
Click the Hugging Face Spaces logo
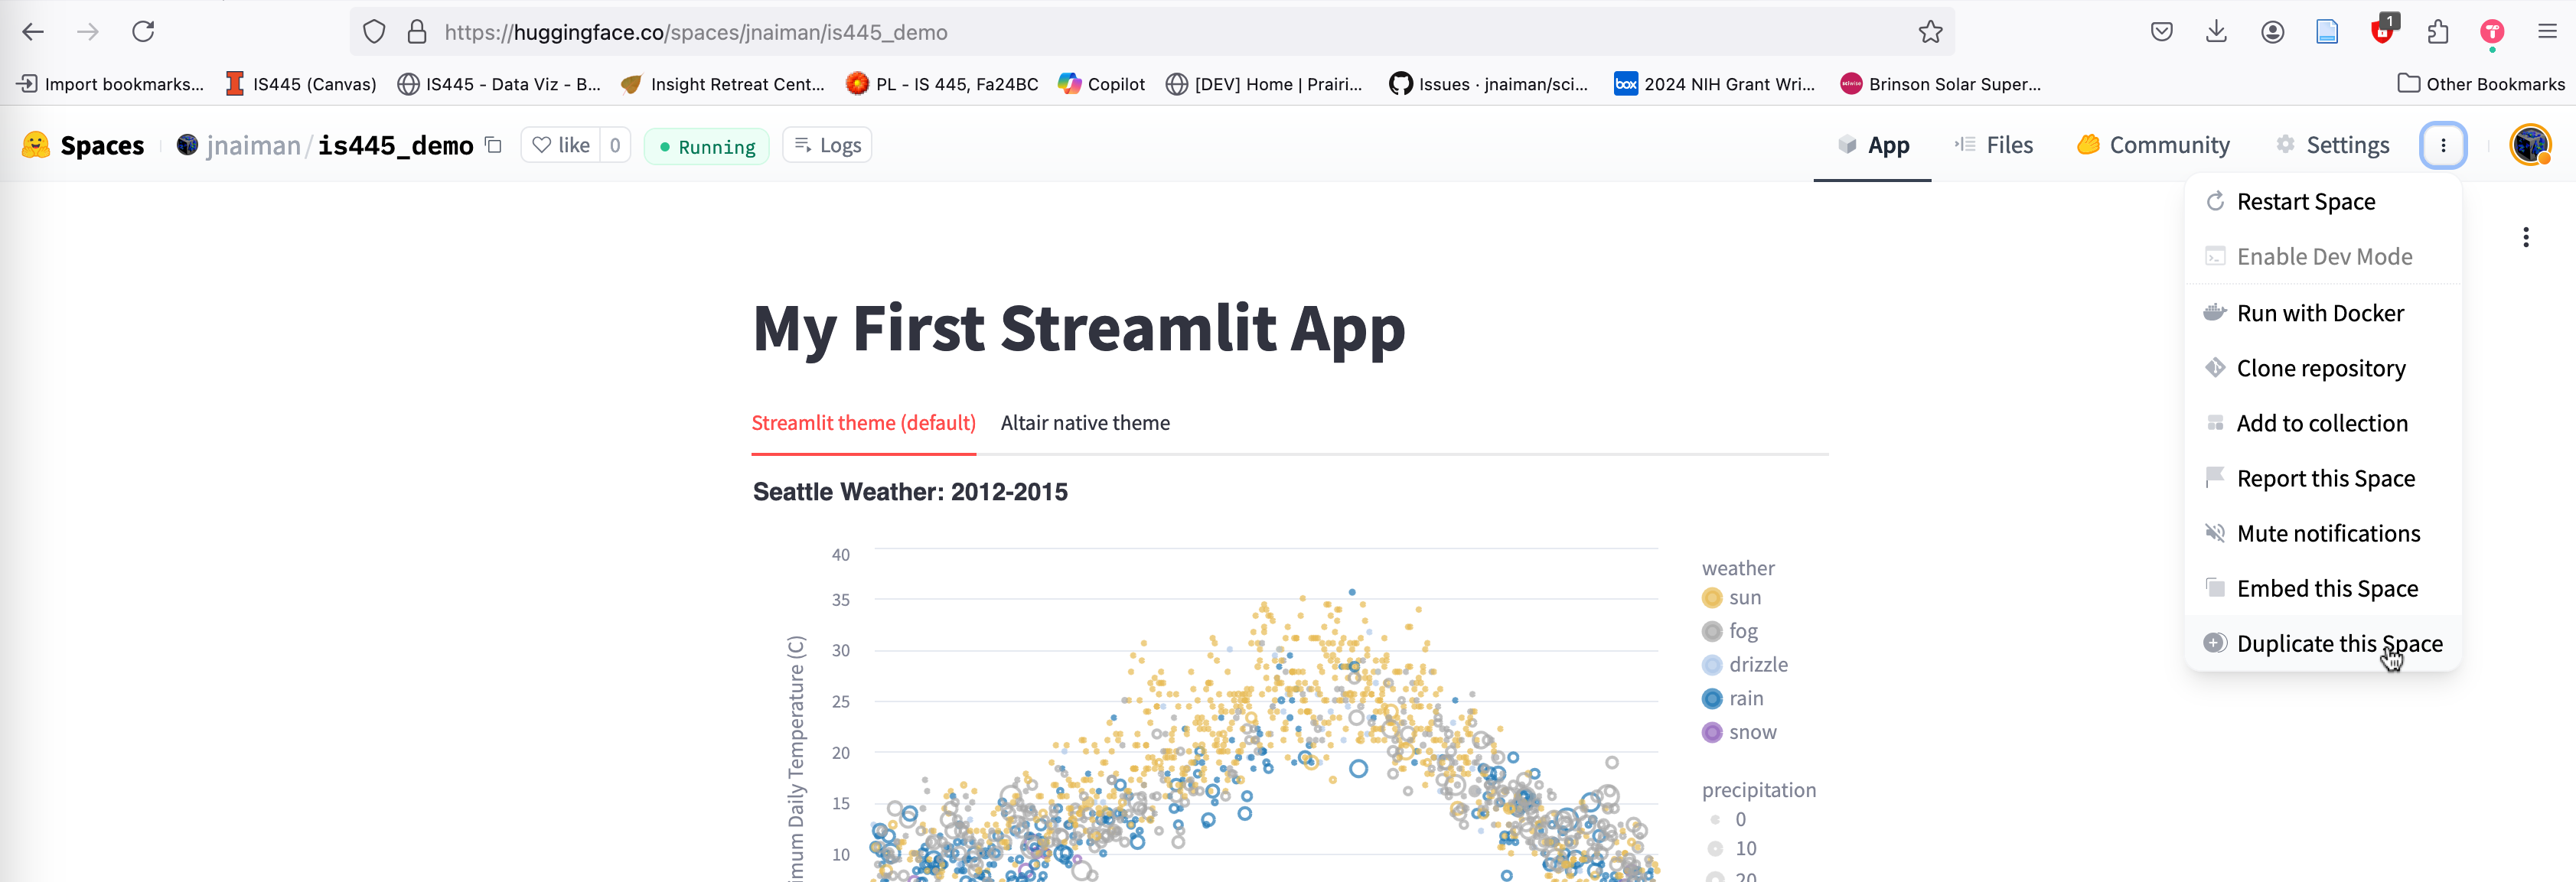pyautogui.click(x=36, y=145)
